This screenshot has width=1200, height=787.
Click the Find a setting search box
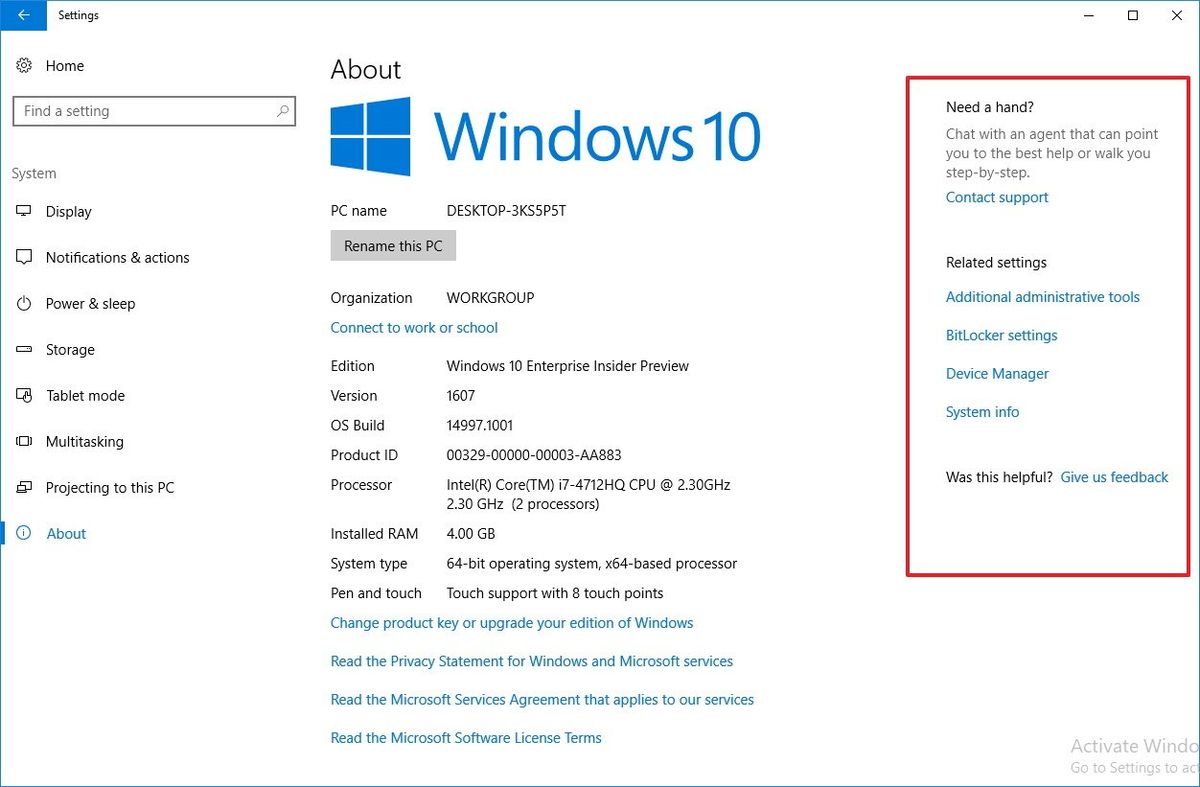click(x=154, y=111)
